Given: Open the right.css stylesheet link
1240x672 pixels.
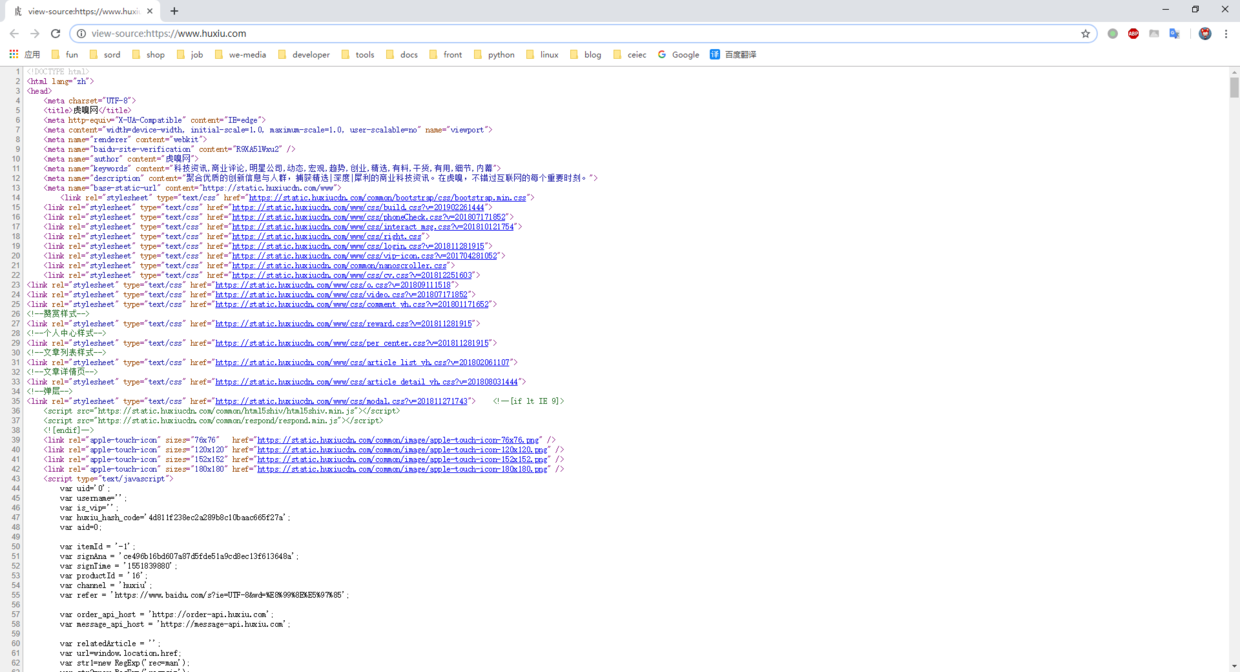Looking at the screenshot, I should point(327,237).
